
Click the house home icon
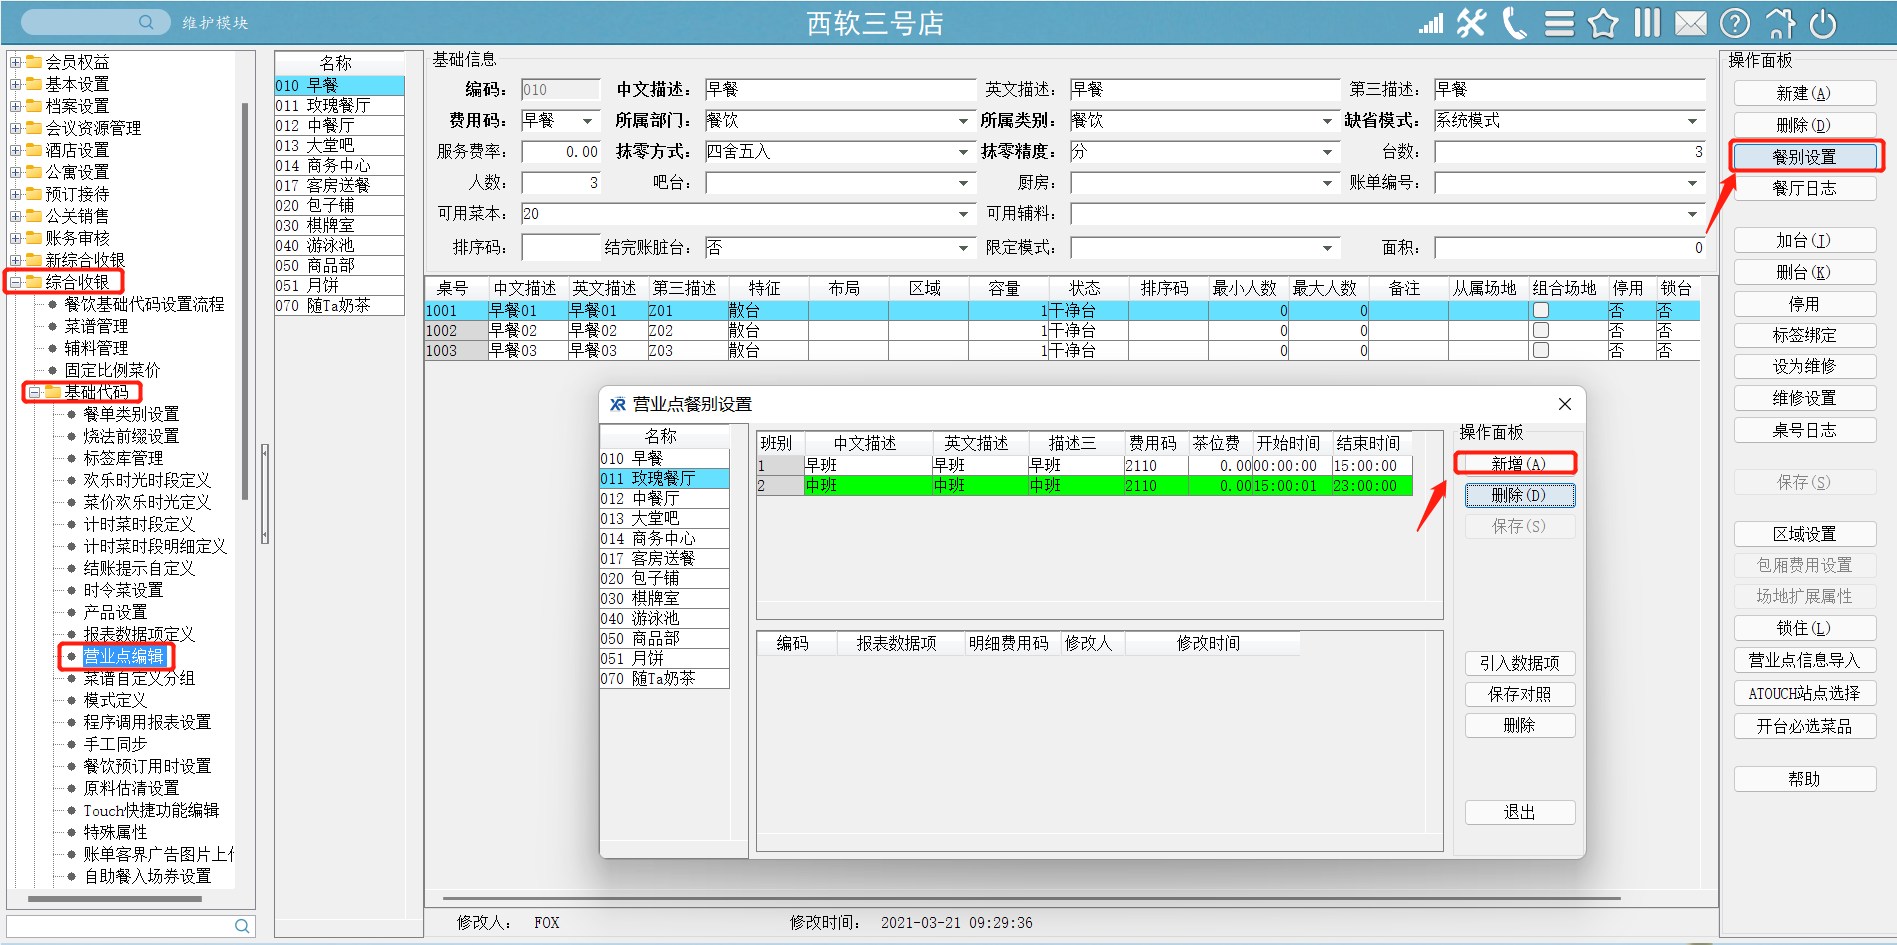[1780, 23]
